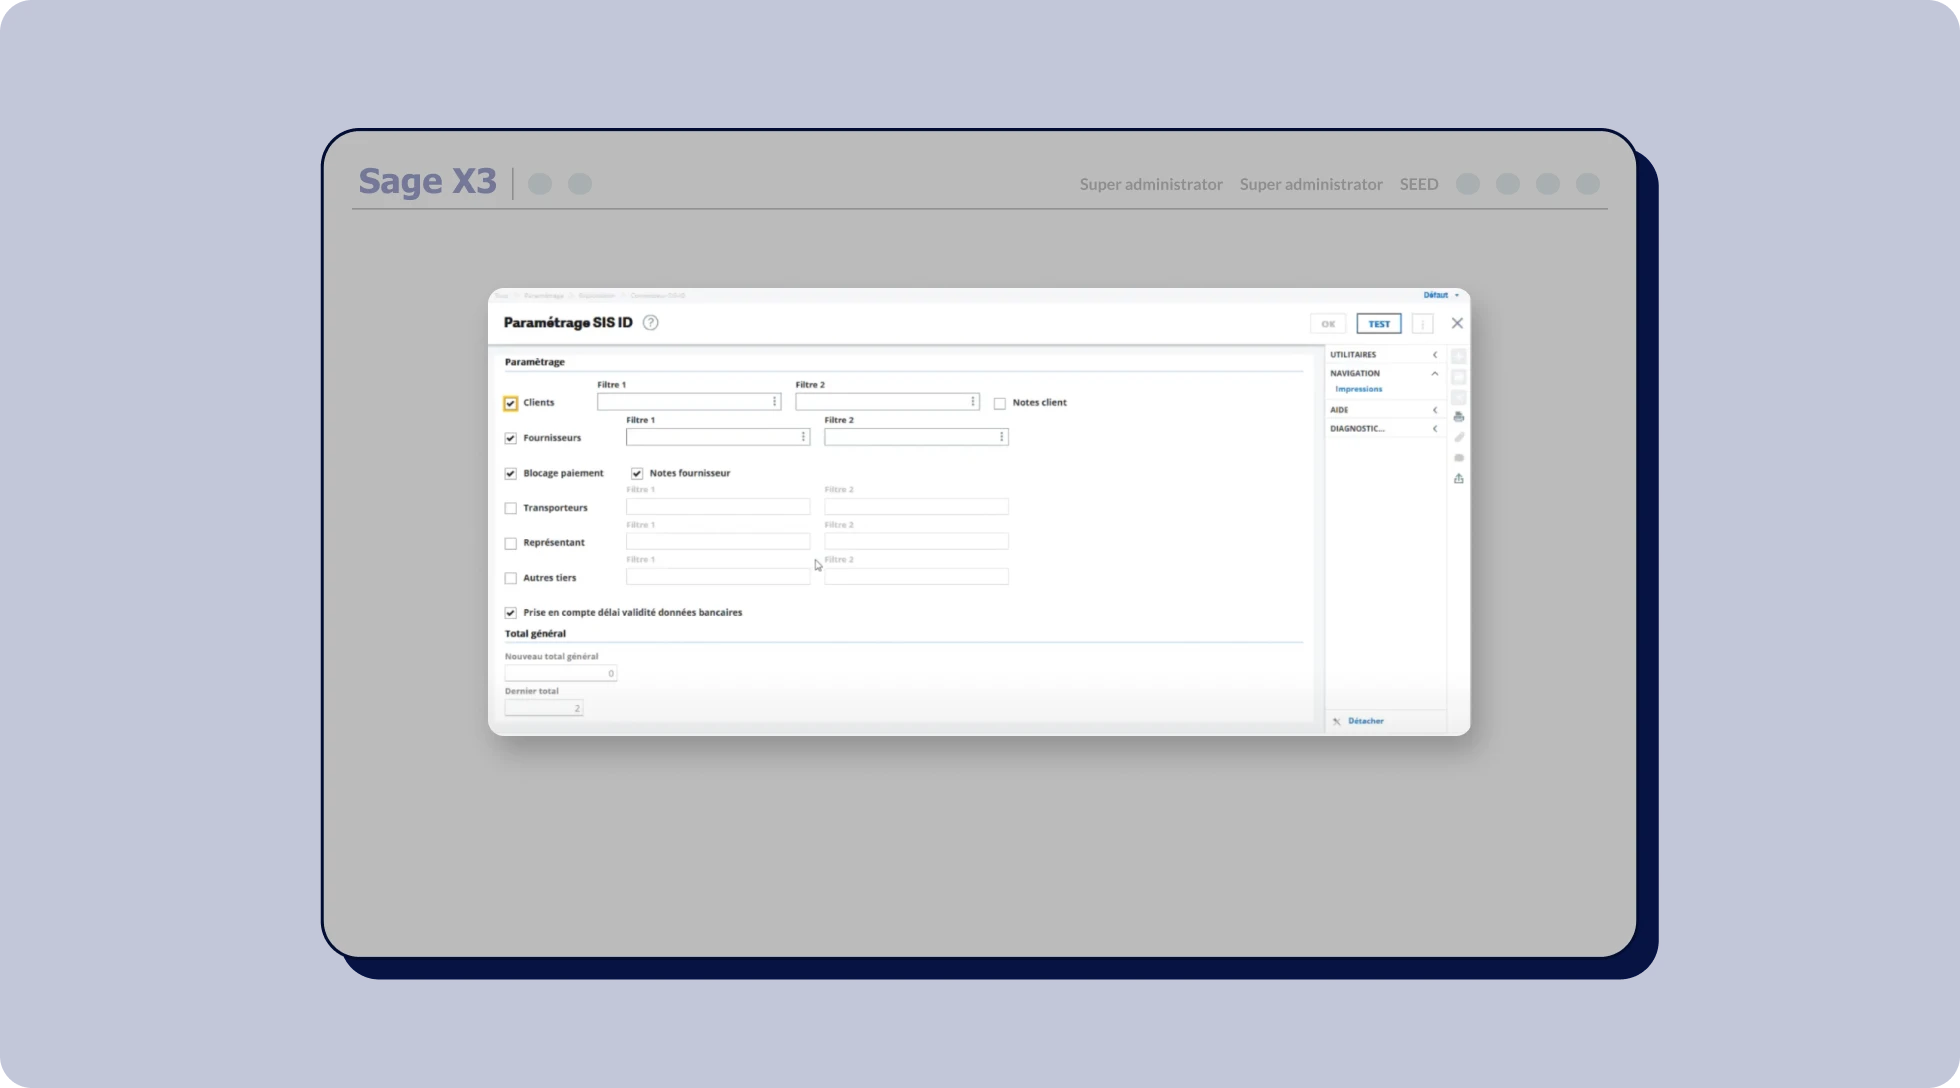Image resolution: width=1960 pixels, height=1088 pixels.
Task: Open help question mark beside title
Action: coord(650,323)
